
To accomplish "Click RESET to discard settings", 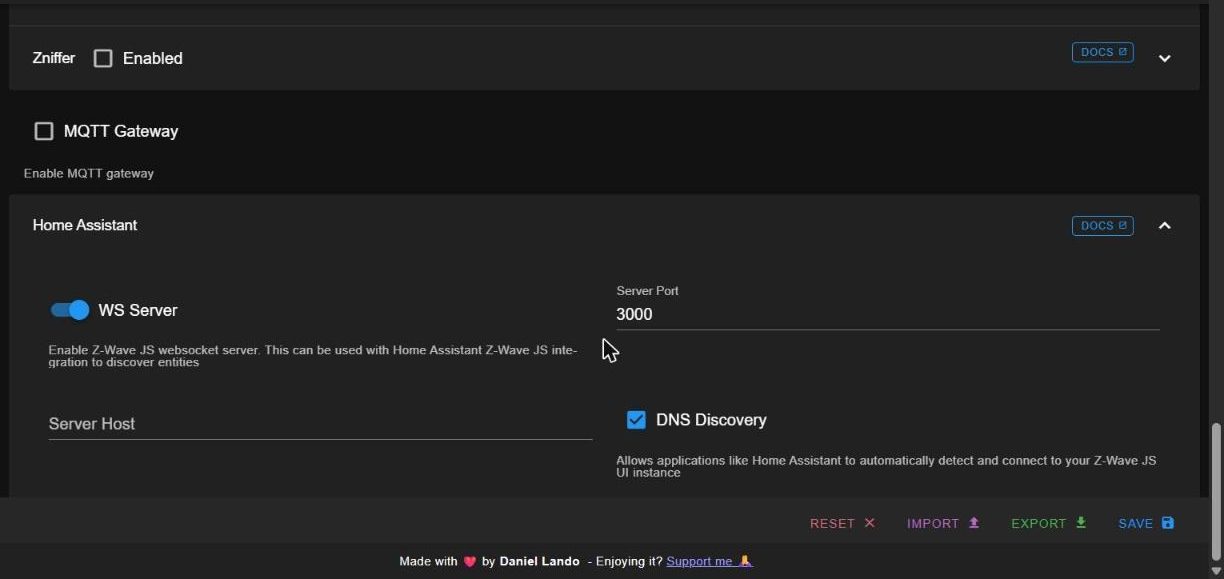I will (842, 523).
